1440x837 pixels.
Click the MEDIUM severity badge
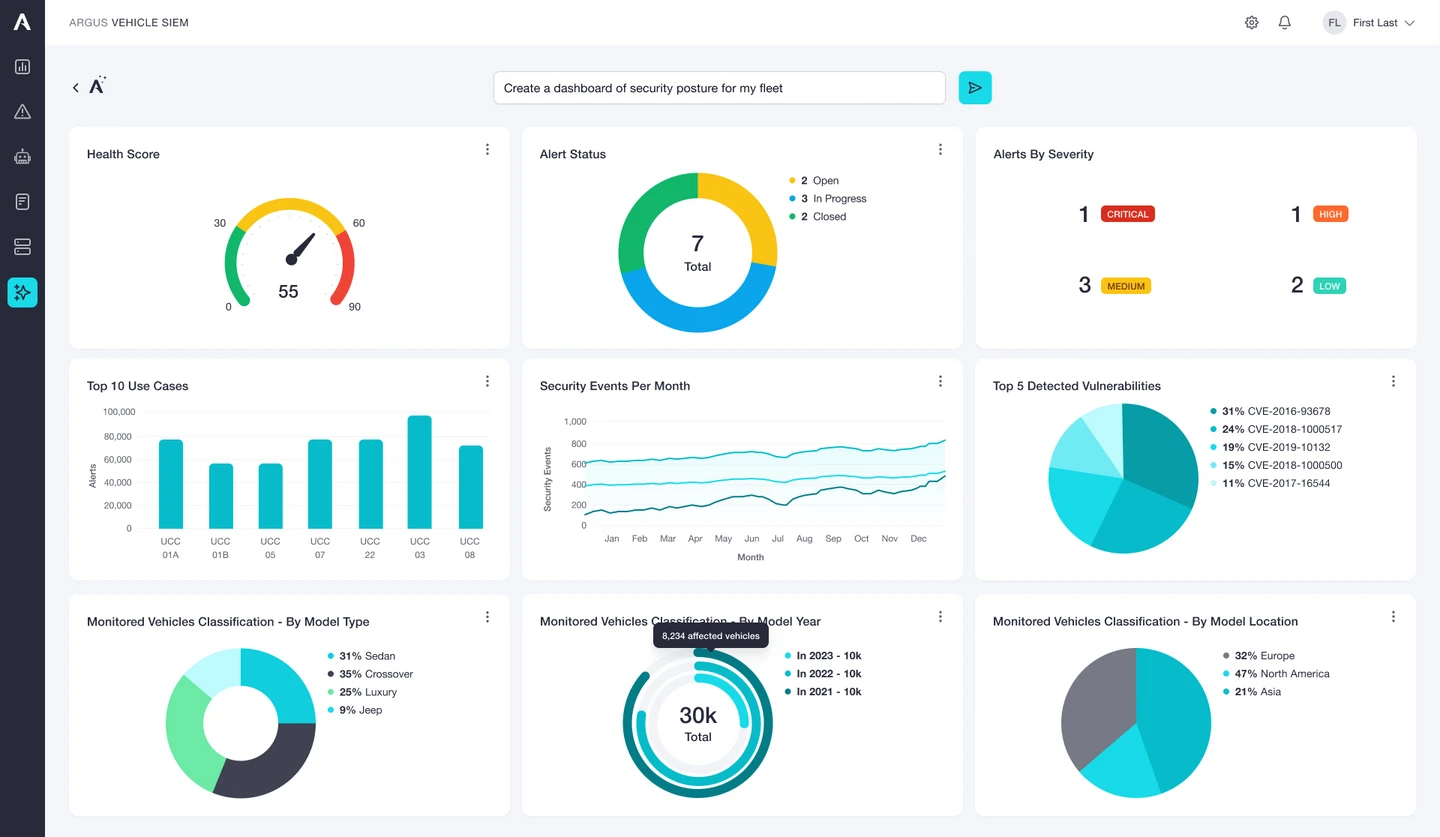(1126, 286)
